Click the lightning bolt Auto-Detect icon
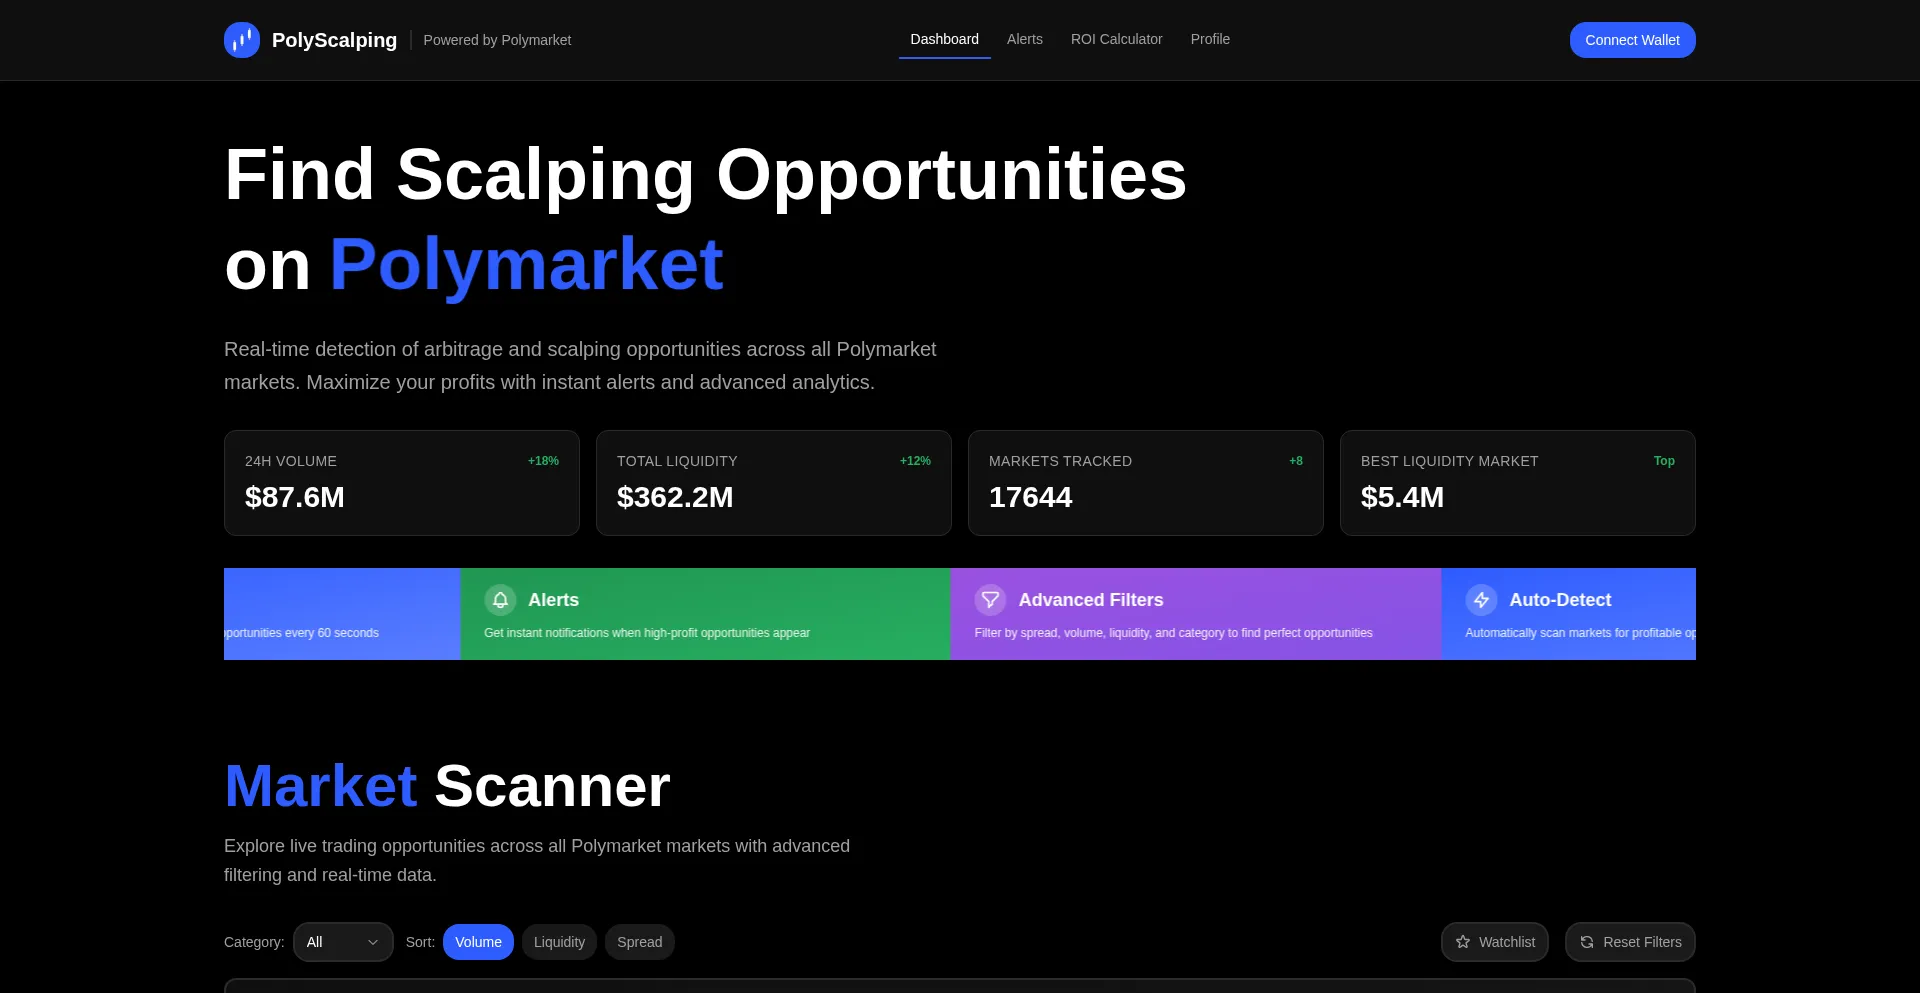The height and width of the screenshot is (993, 1920). 1481,600
